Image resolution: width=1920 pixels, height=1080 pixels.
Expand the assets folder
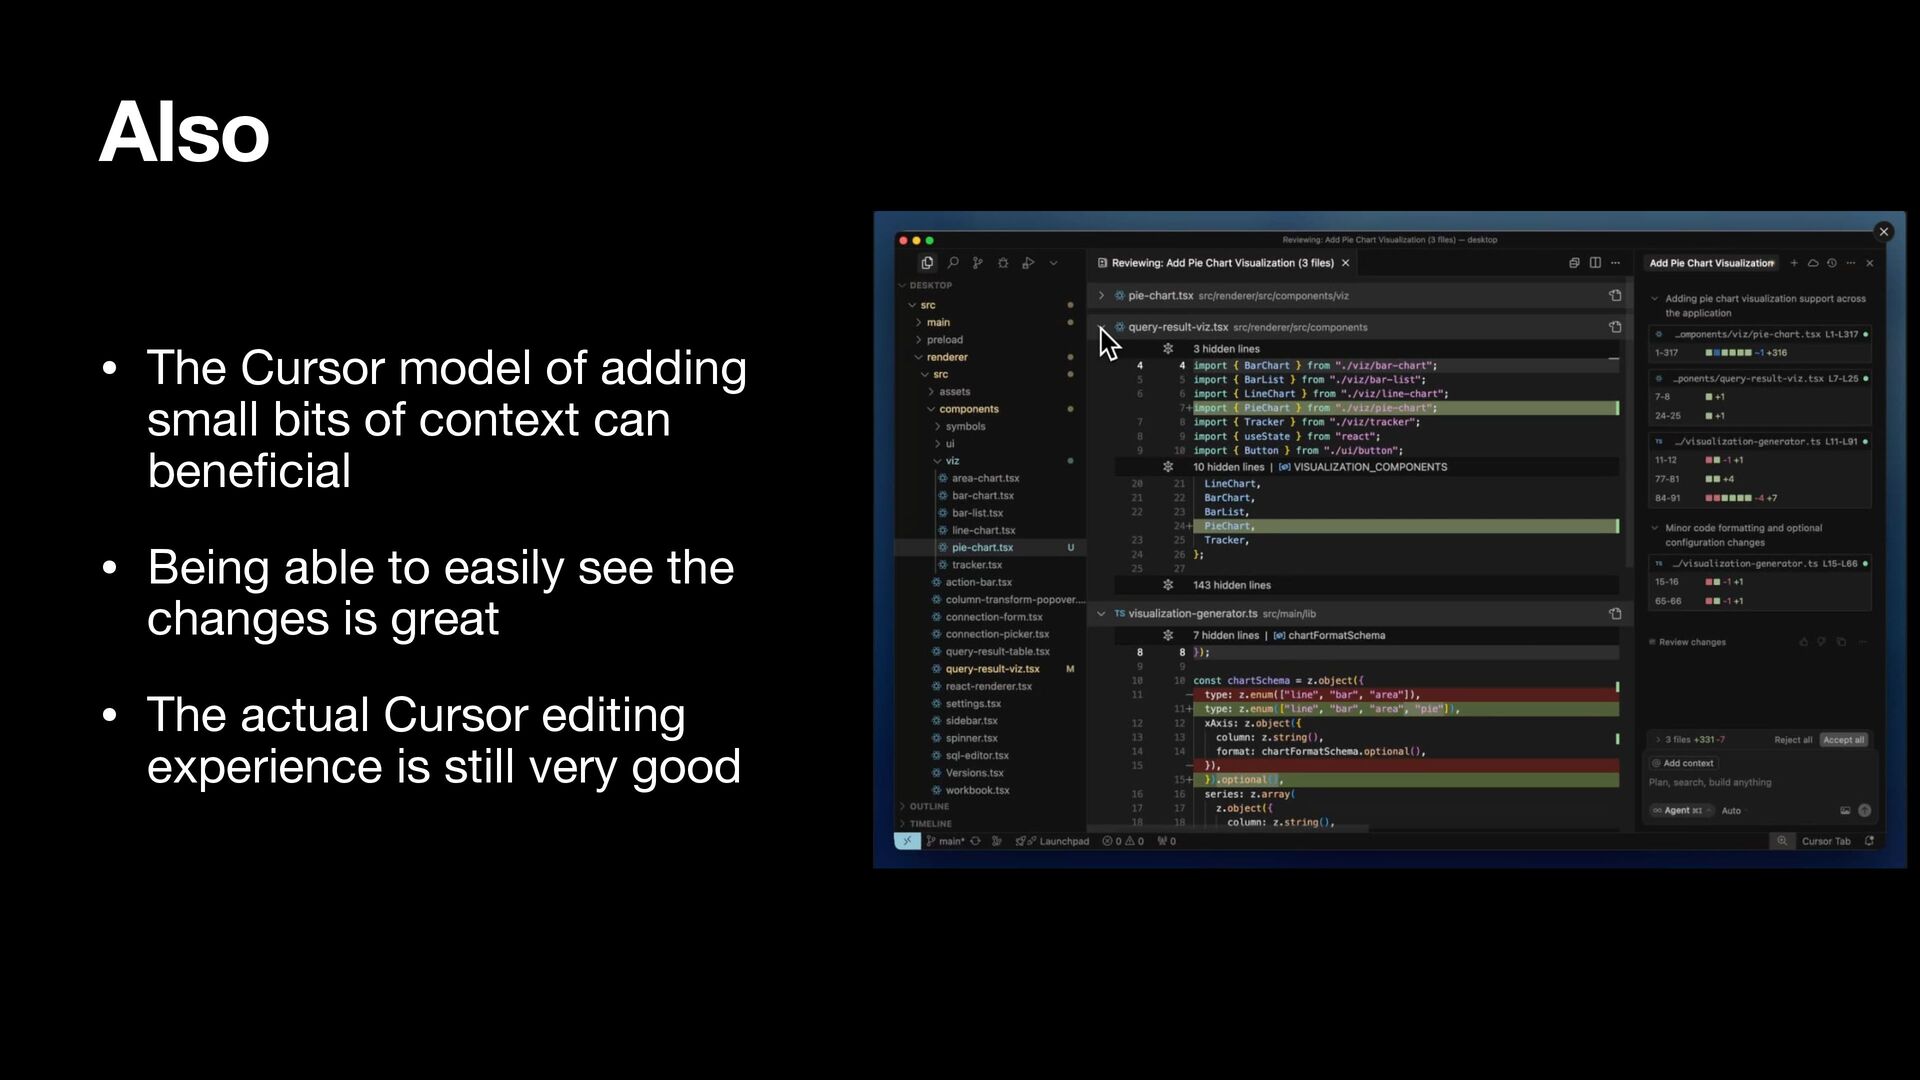[x=954, y=392]
